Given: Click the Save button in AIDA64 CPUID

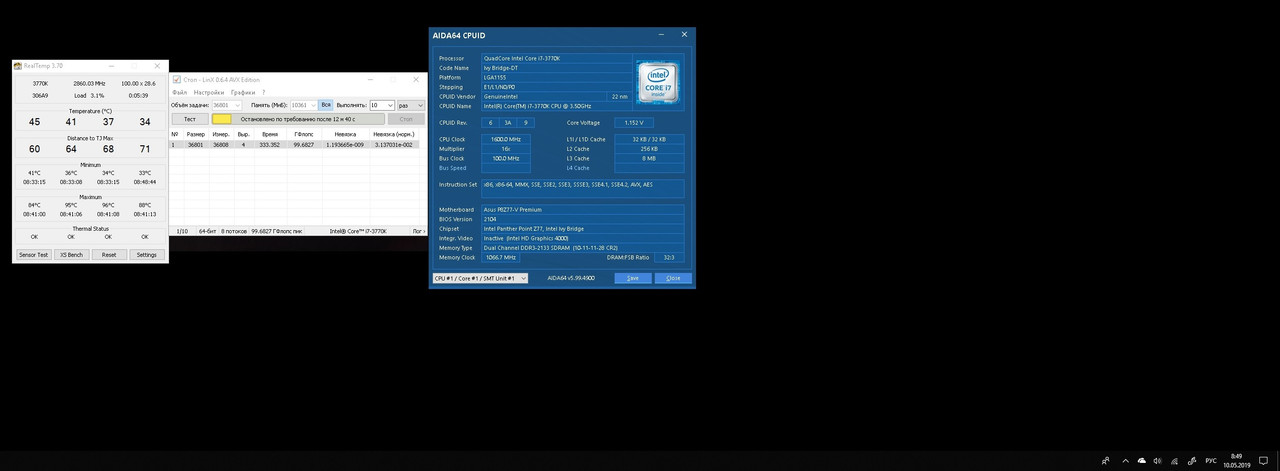Looking at the screenshot, I should pos(633,278).
